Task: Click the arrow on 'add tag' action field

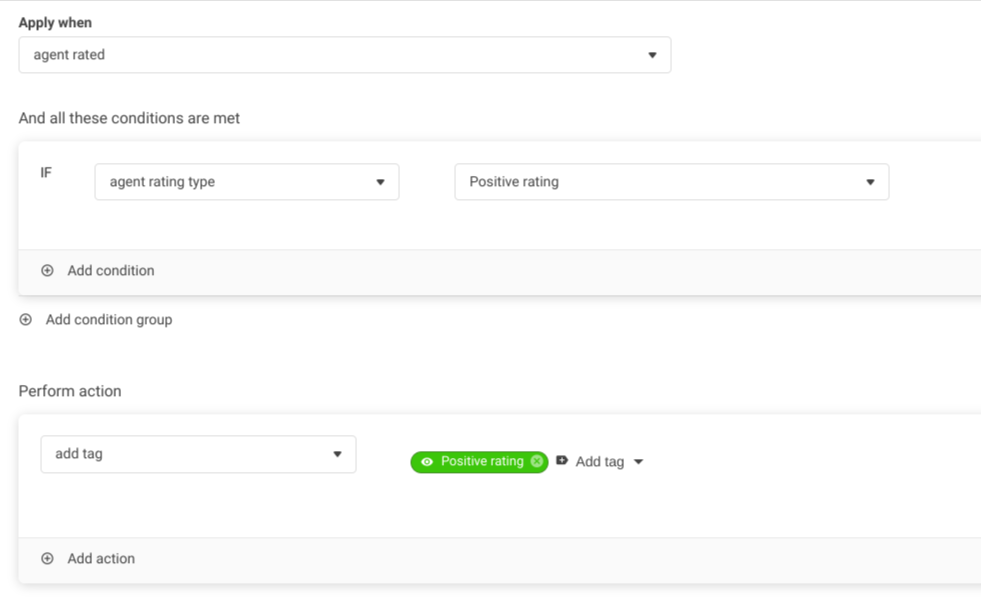Action: click(337, 454)
